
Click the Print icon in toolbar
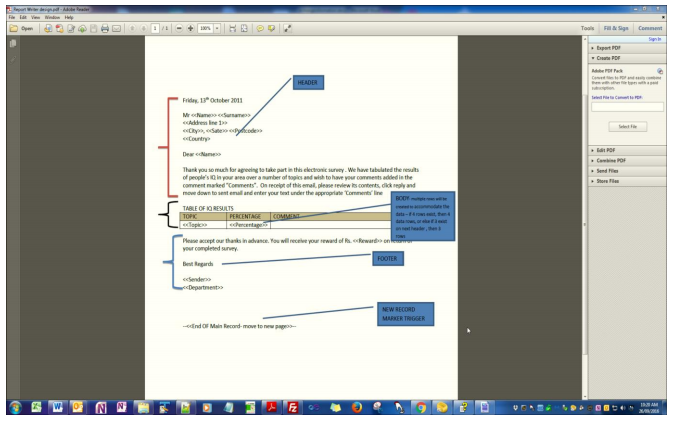[x=103, y=29]
